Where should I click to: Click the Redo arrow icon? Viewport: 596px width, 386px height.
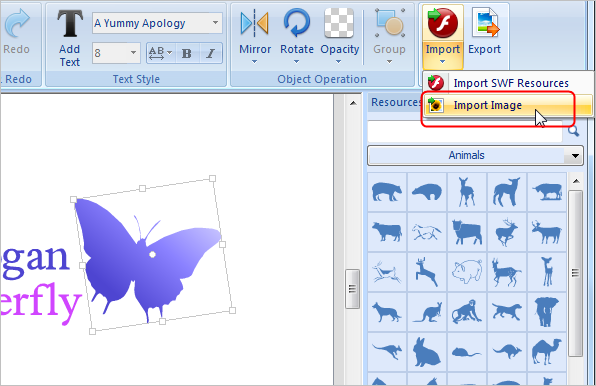[x=17, y=24]
